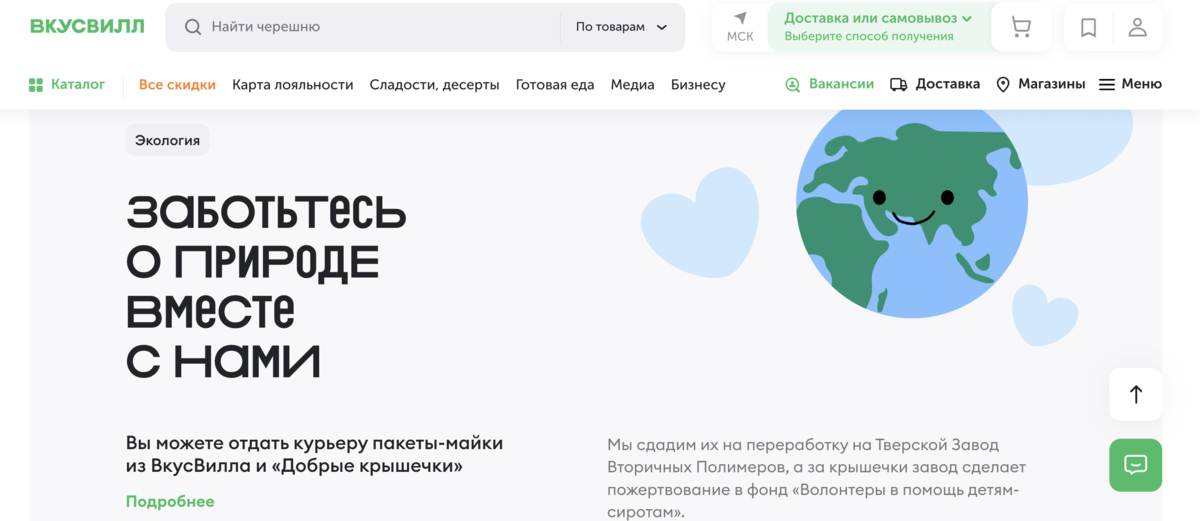Image resolution: width=1200 pixels, height=521 pixels.
Task: Open the Каталог menu
Action: pos(67,85)
